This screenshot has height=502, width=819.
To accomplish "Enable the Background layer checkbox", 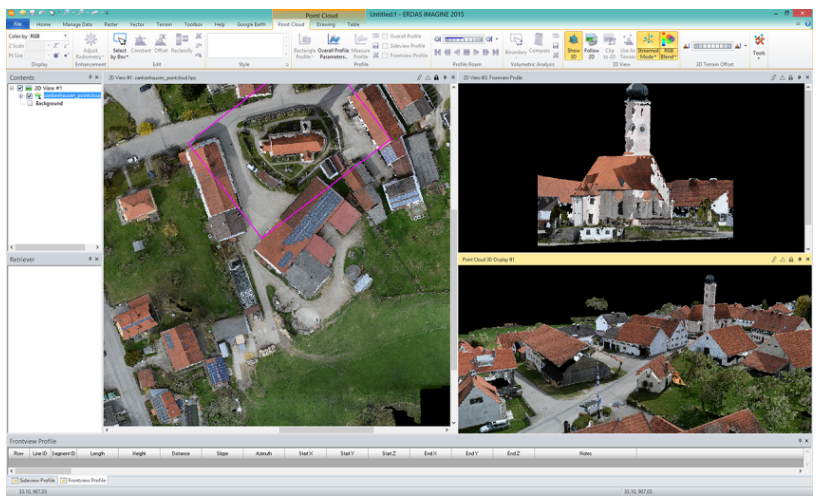I will 29,103.
